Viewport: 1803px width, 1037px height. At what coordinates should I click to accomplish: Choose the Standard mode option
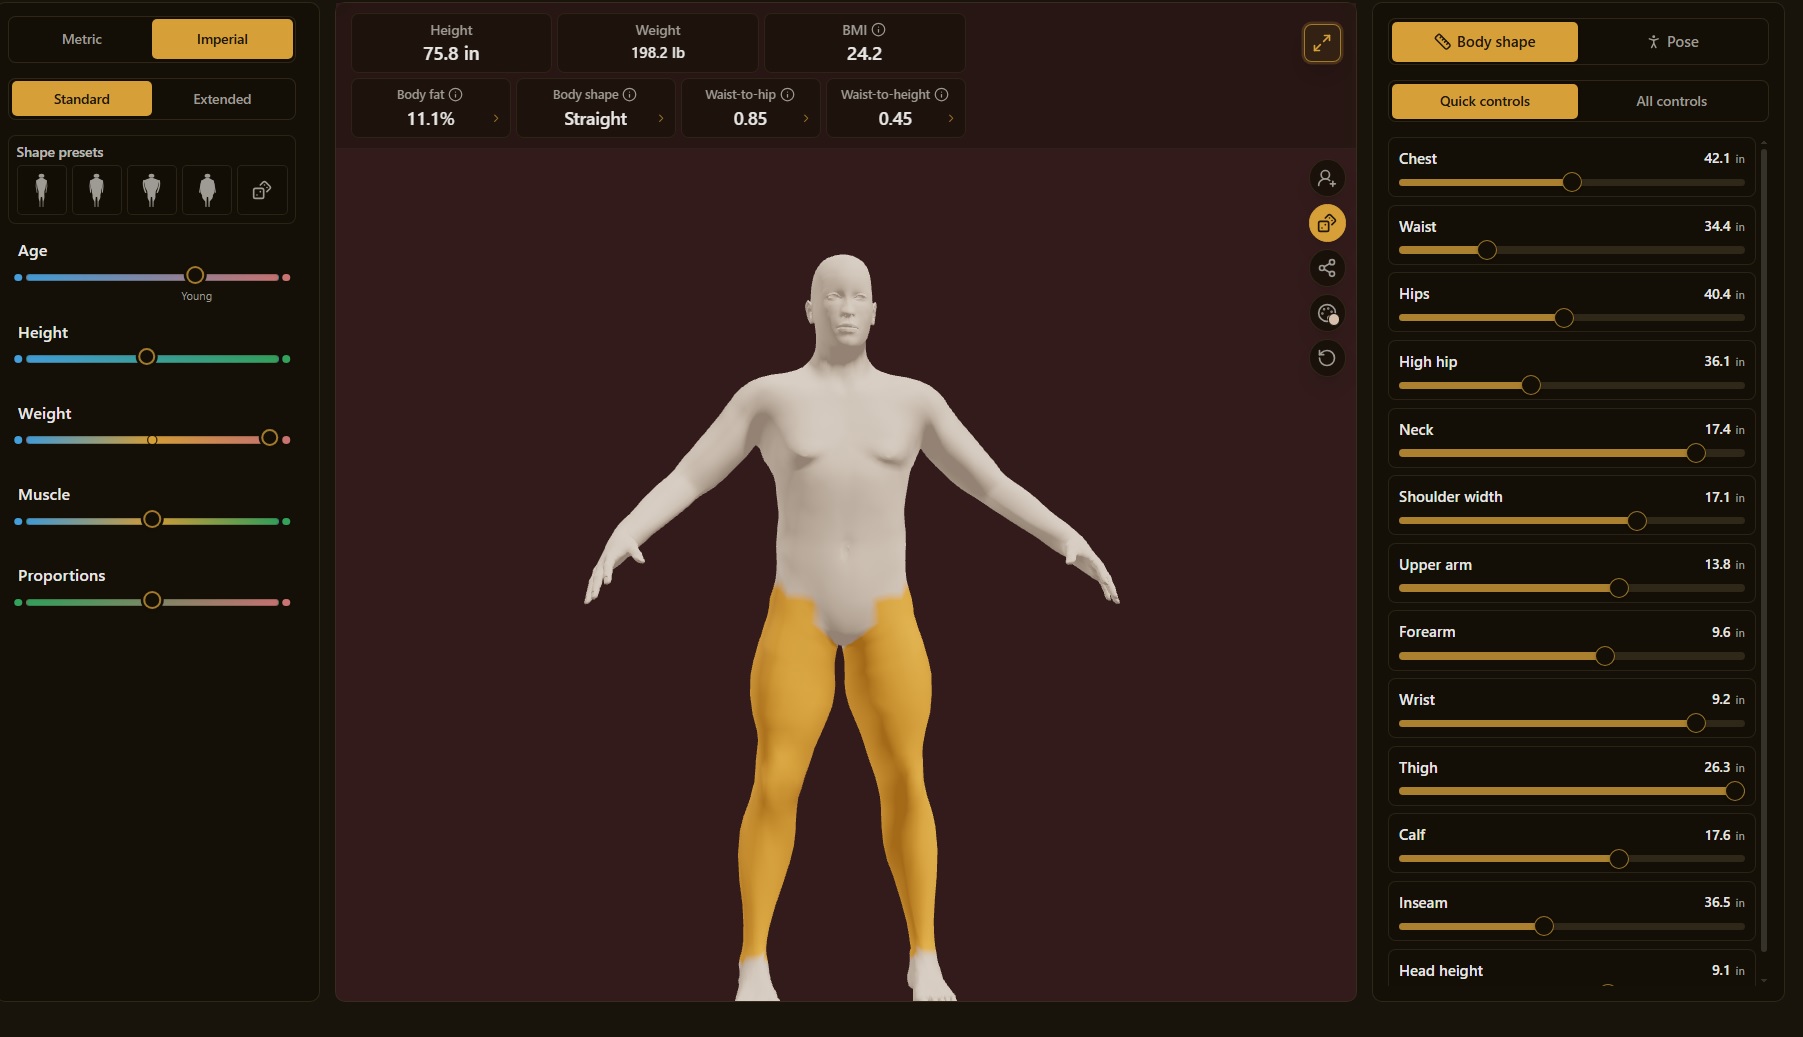click(82, 99)
